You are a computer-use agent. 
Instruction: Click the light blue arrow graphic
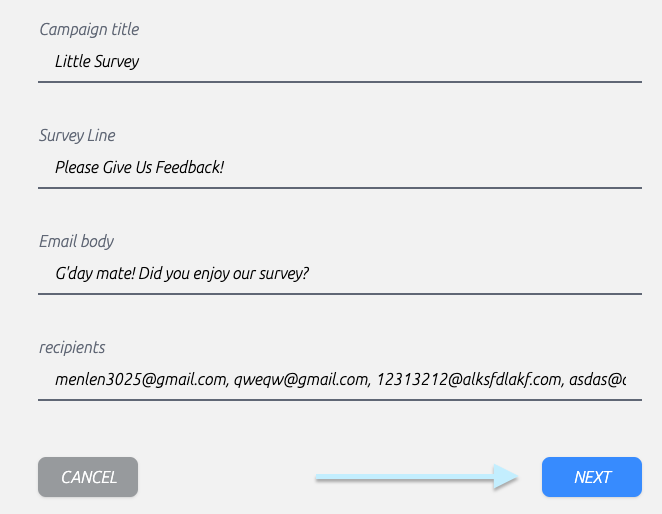click(x=416, y=477)
